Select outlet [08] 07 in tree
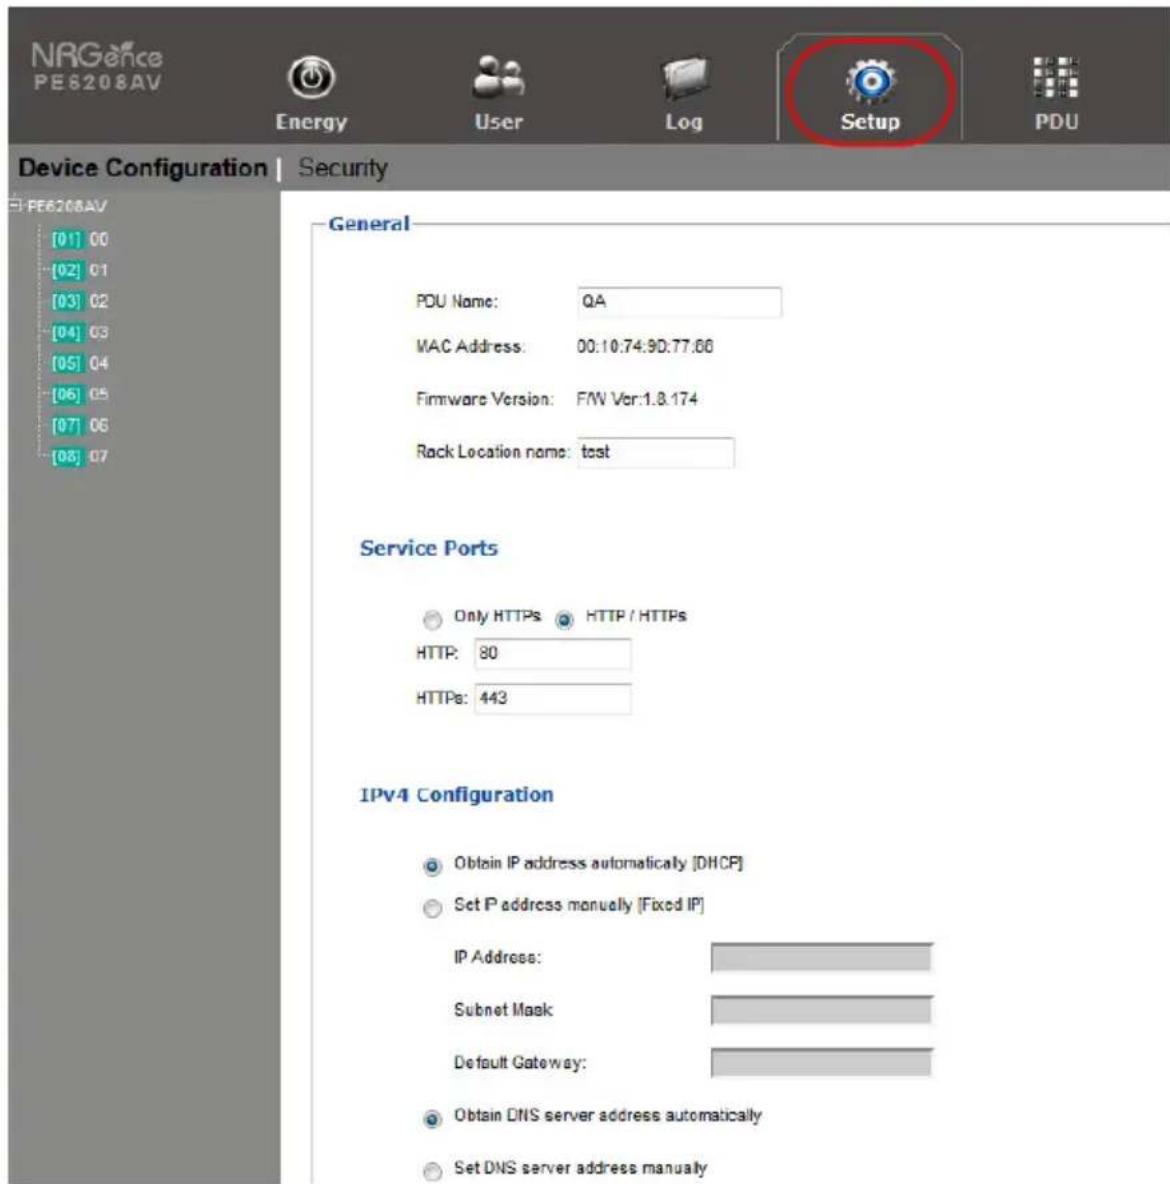Viewport: 1170px width, 1184px height. point(79,456)
